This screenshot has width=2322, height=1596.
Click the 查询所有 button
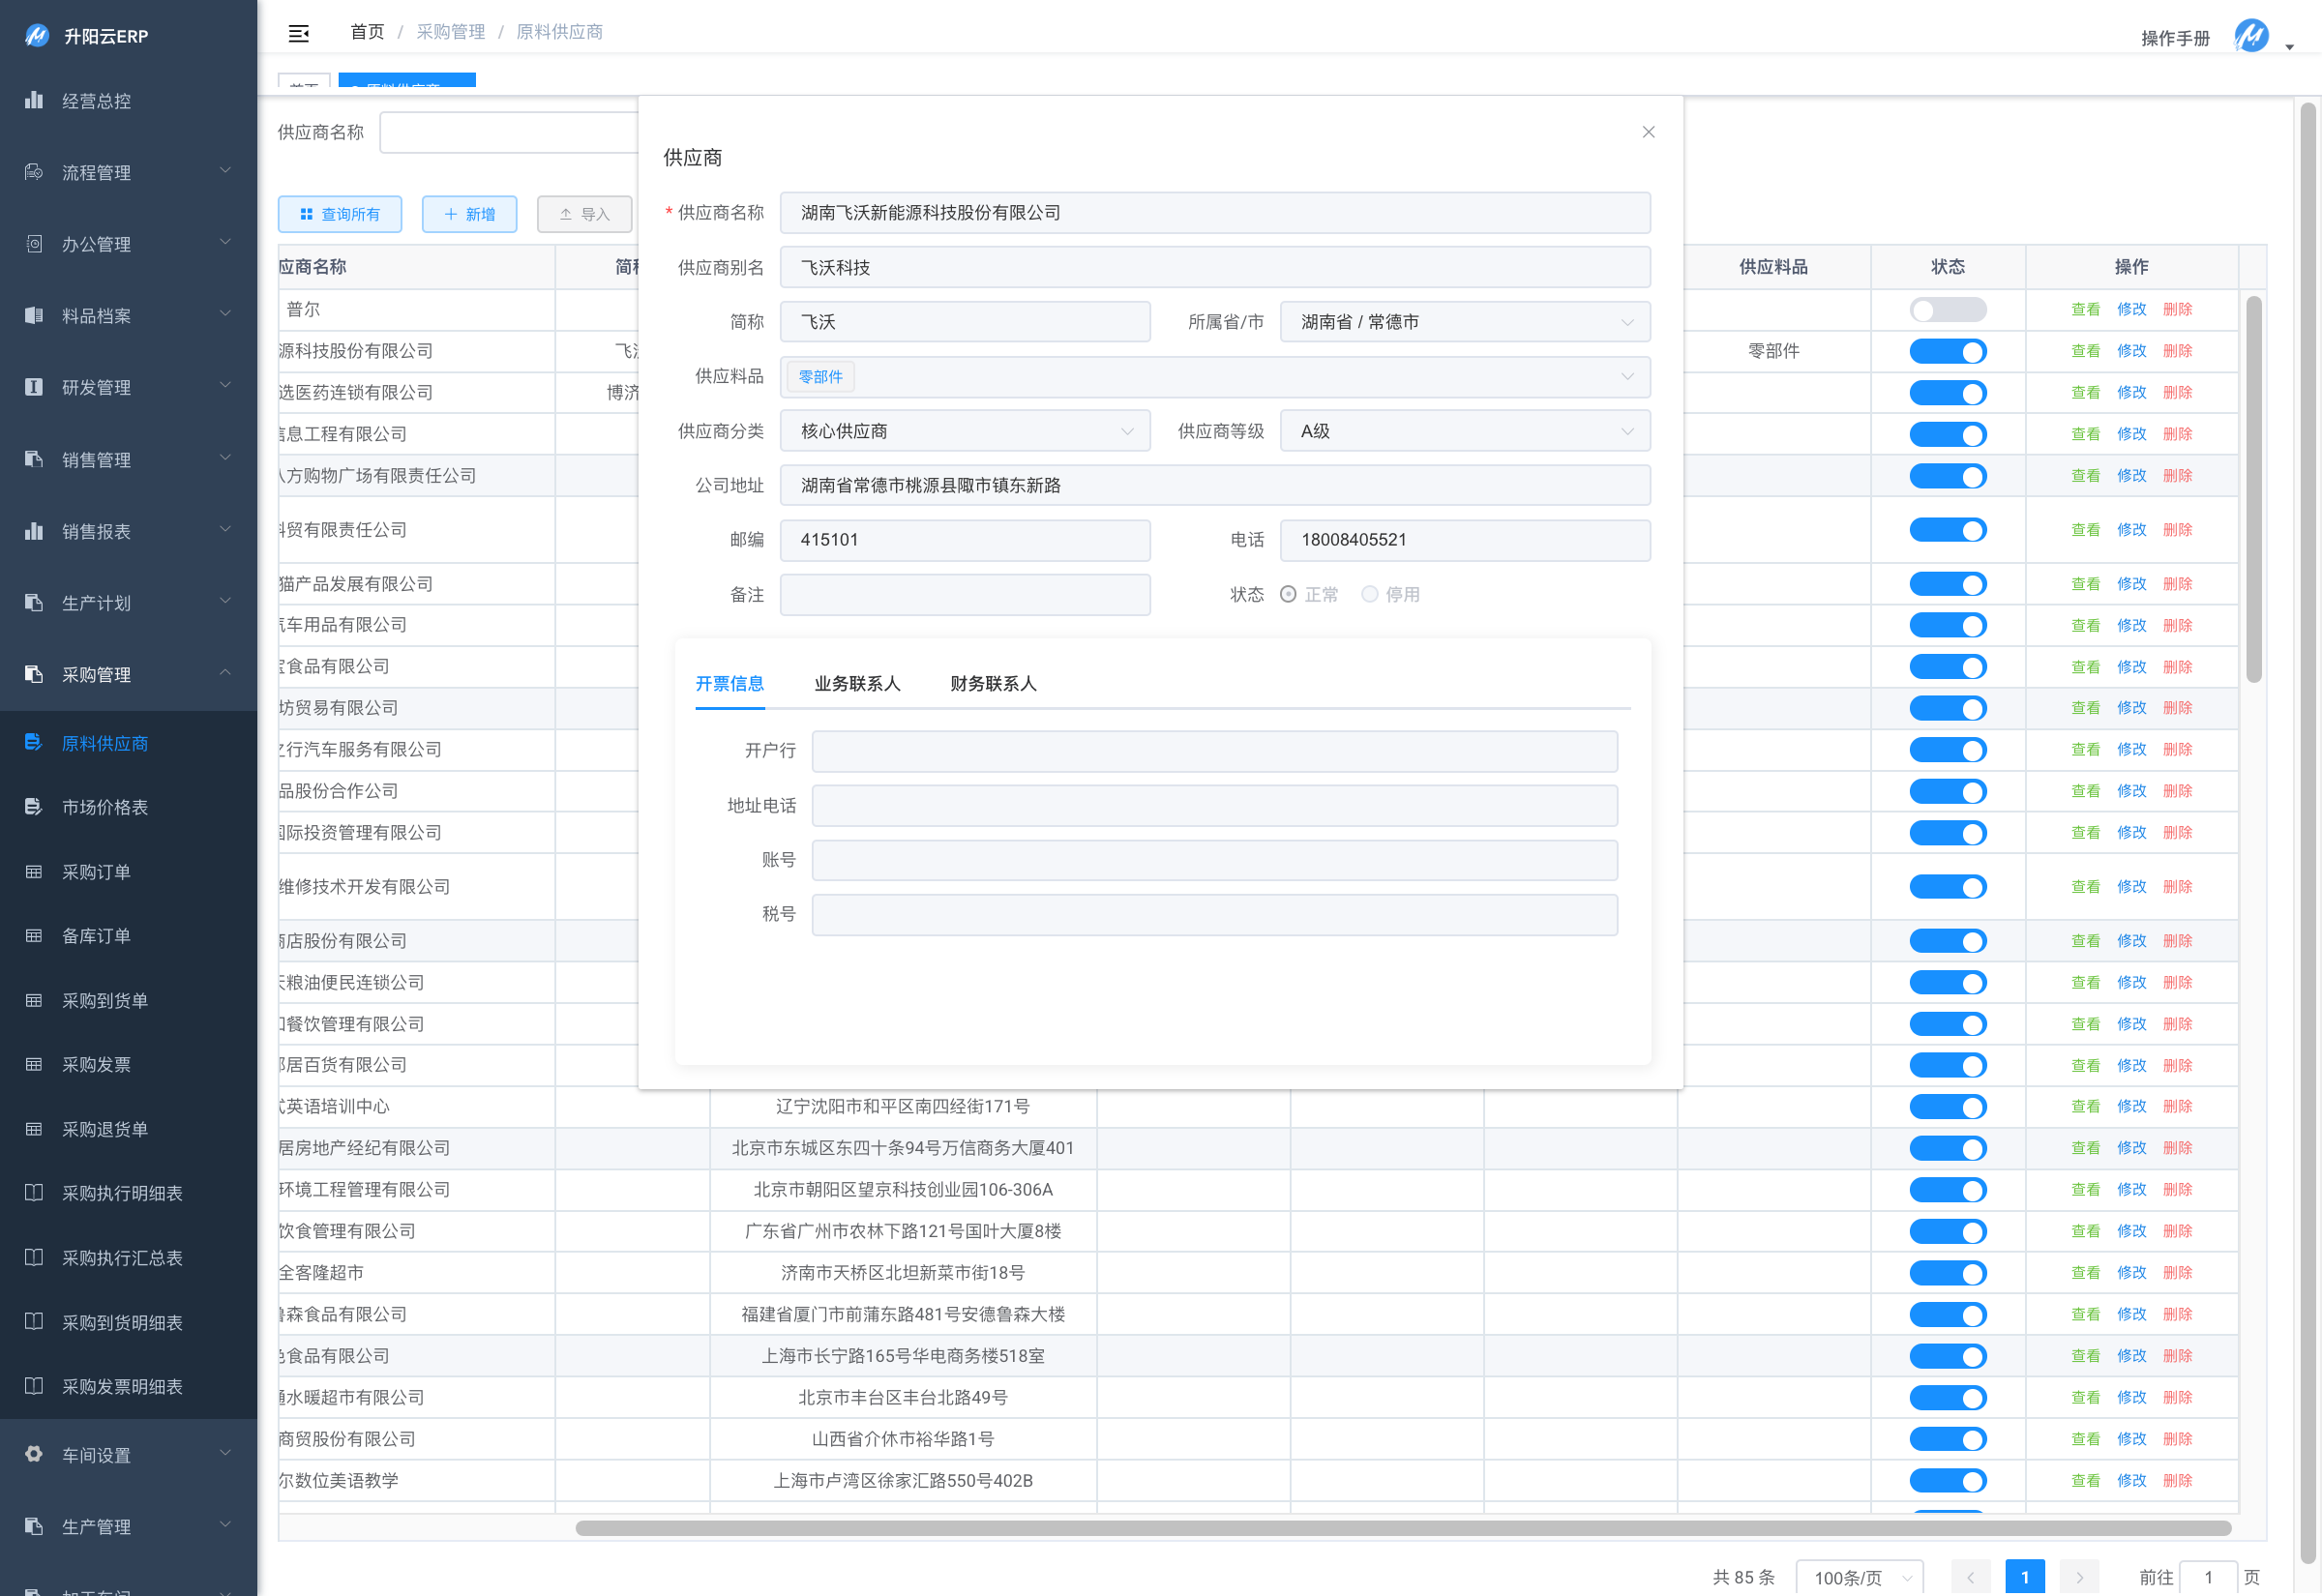point(340,214)
